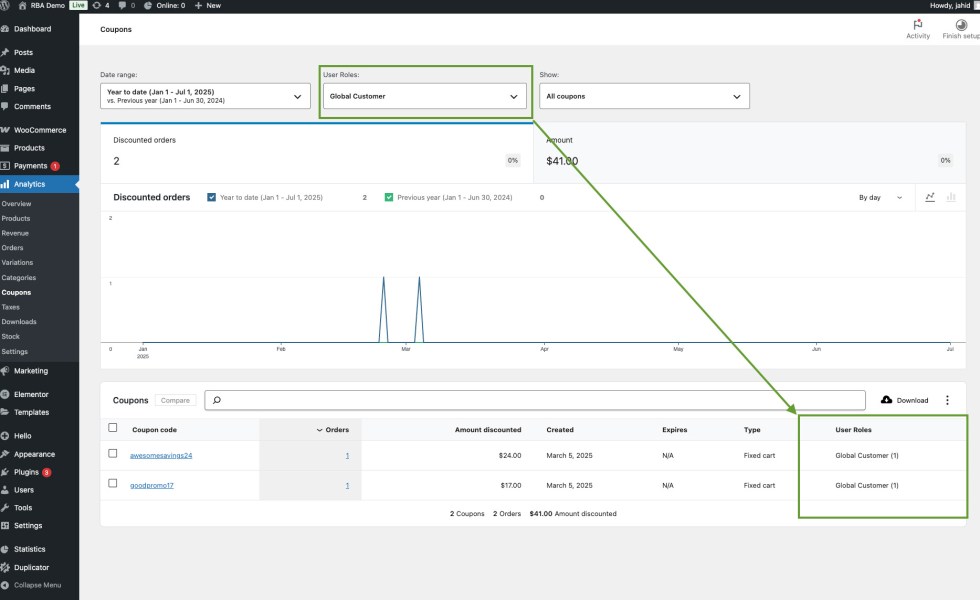Switch to line chart view icon
This screenshot has height=600, width=980.
point(930,197)
